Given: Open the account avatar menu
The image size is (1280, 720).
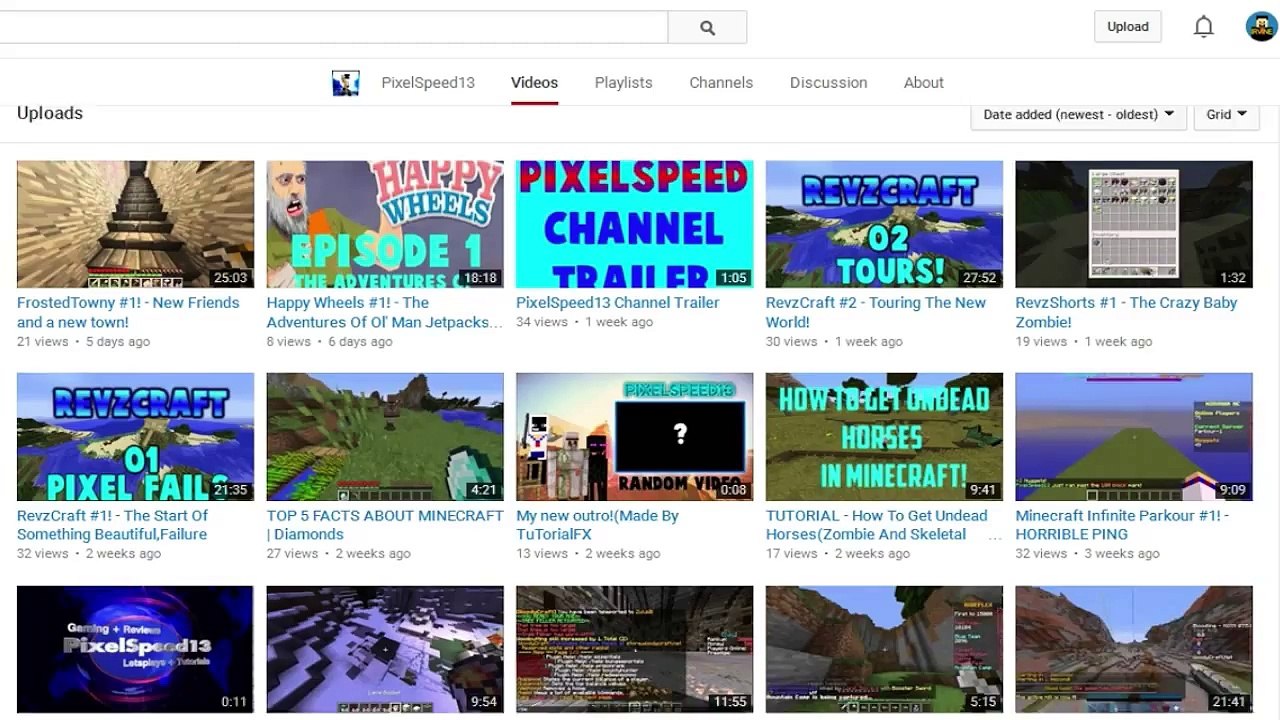Looking at the screenshot, I should tap(1261, 27).
